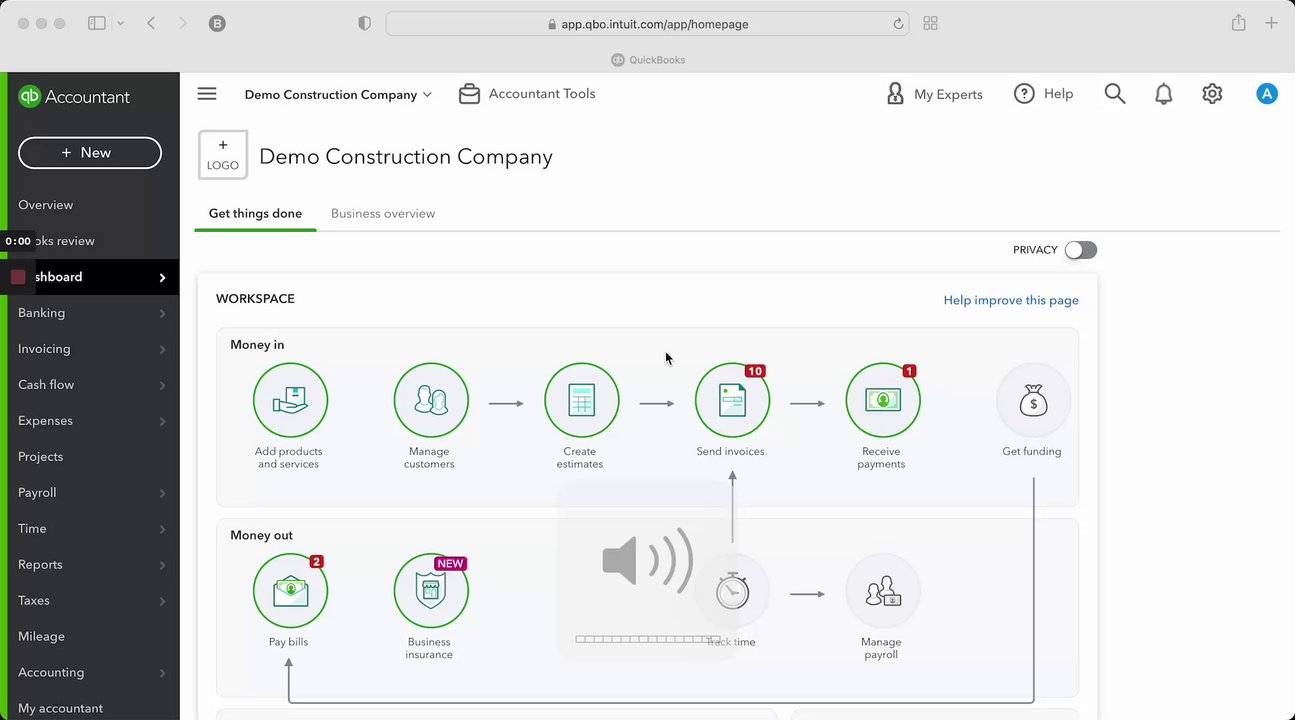Collapse navigation with the hamburger menu icon
This screenshot has width=1295, height=720.
(207, 94)
